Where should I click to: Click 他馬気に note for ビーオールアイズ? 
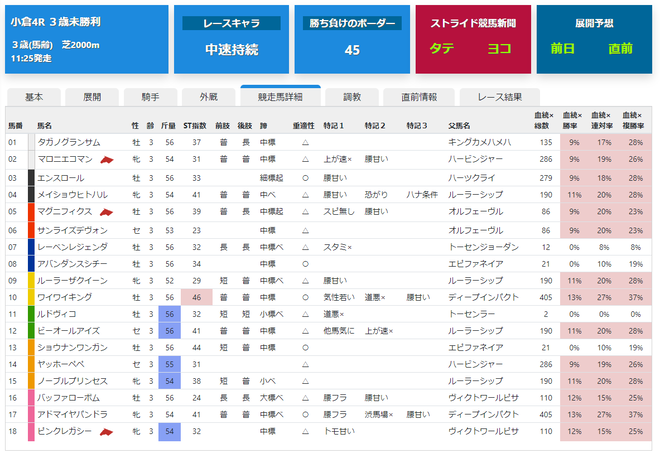click(x=339, y=331)
